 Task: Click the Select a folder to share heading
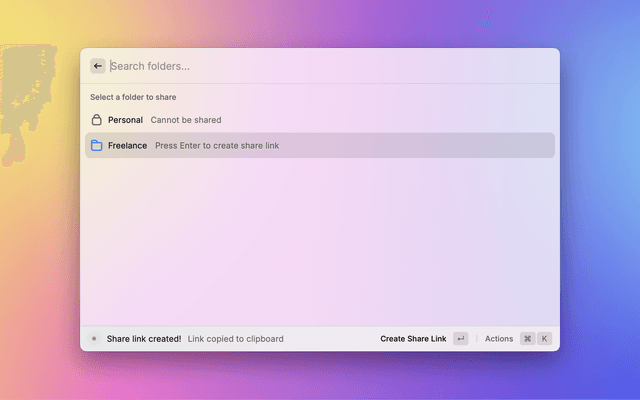[133, 98]
